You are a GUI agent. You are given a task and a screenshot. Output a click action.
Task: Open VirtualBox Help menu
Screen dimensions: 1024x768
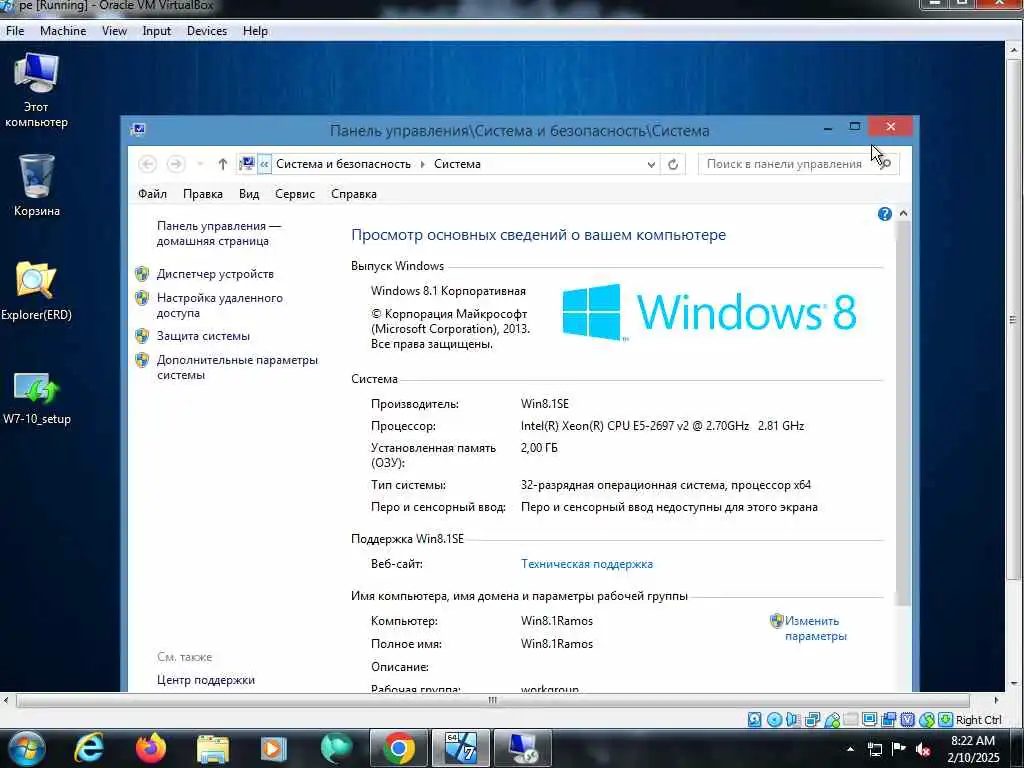(255, 31)
